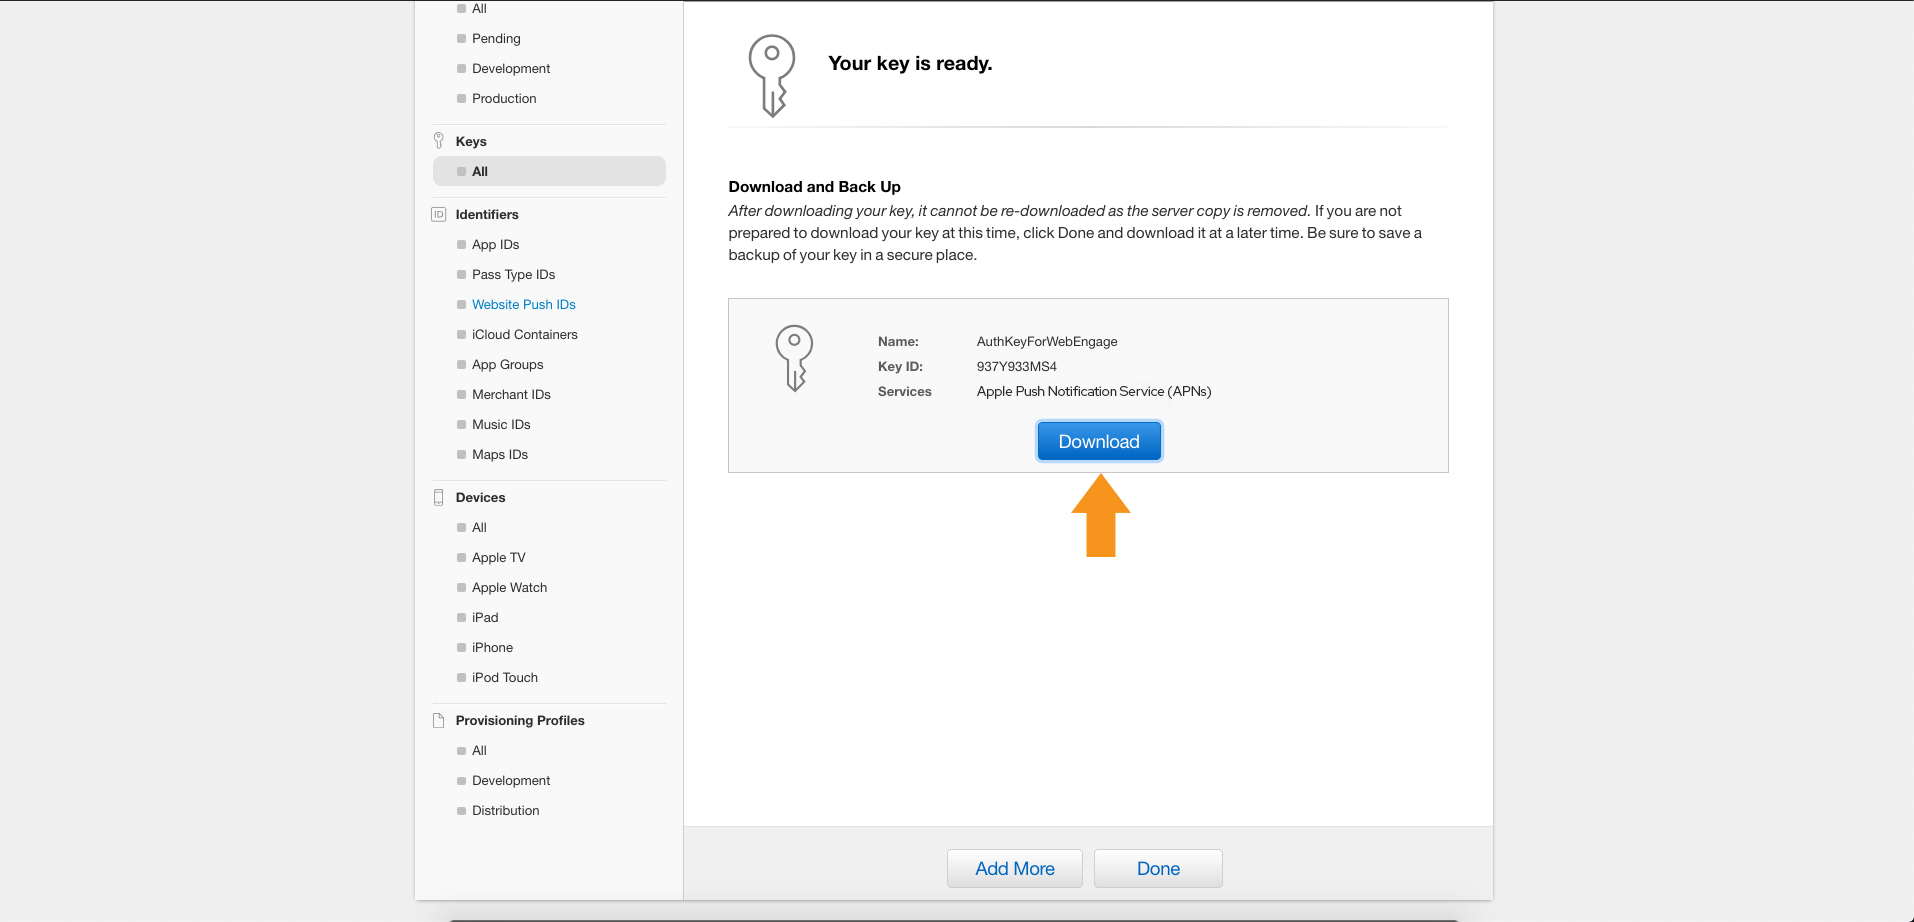Click the key icon in details box
The image size is (1914, 922).
[794, 358]
